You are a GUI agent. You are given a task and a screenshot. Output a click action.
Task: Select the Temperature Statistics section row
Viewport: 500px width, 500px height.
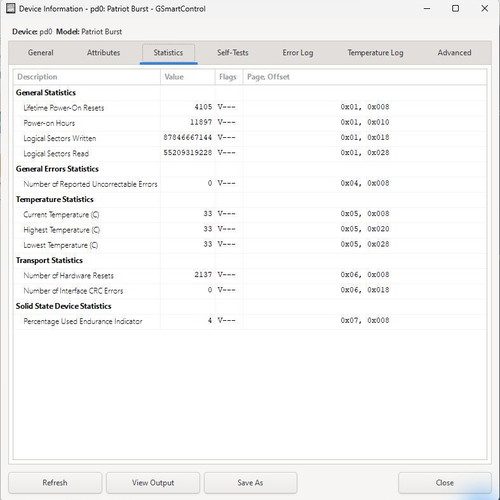pos(250,199)
